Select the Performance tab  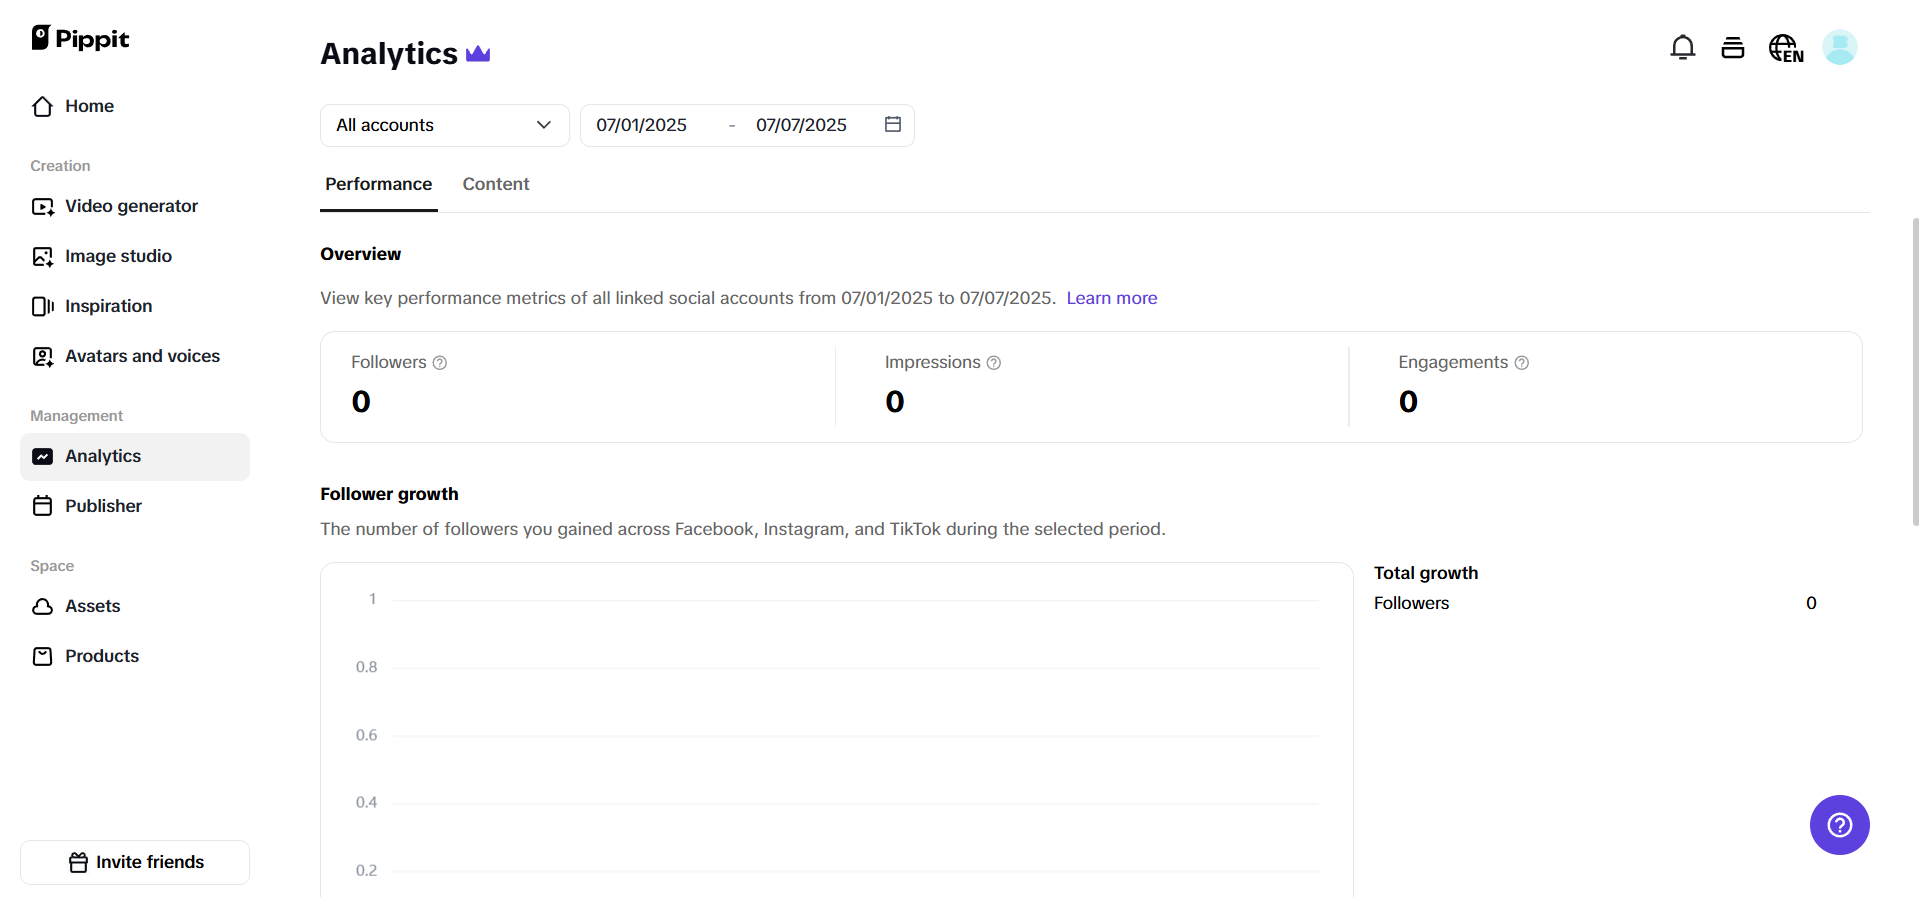378,184
